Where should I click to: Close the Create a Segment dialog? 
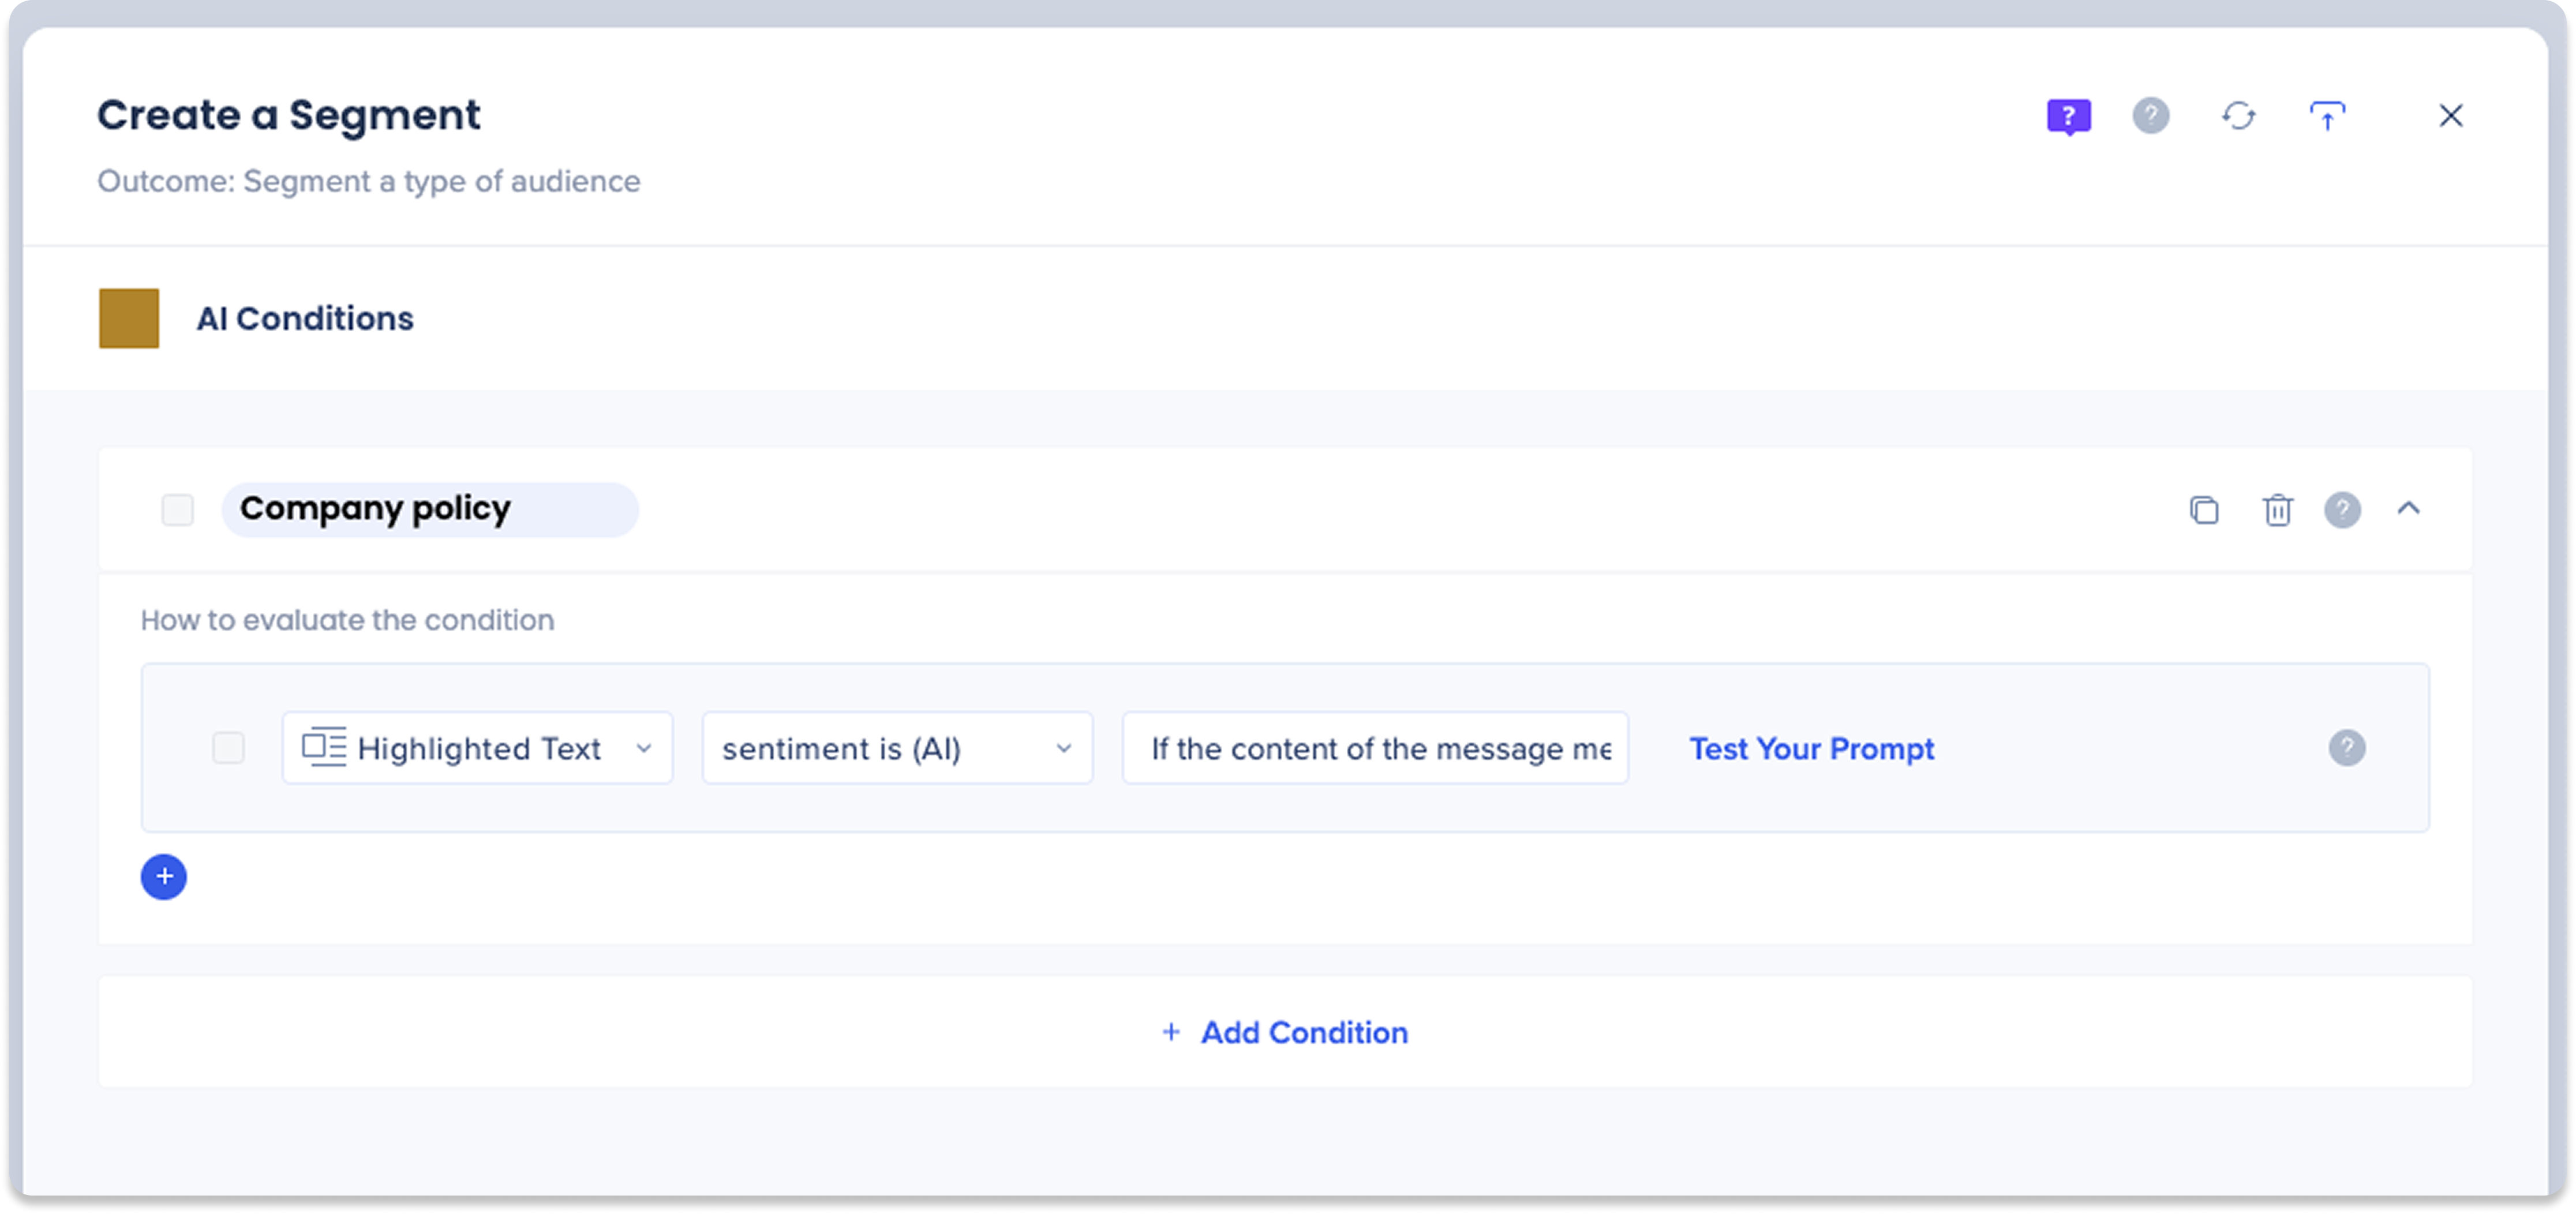(x=2450, y=116)
